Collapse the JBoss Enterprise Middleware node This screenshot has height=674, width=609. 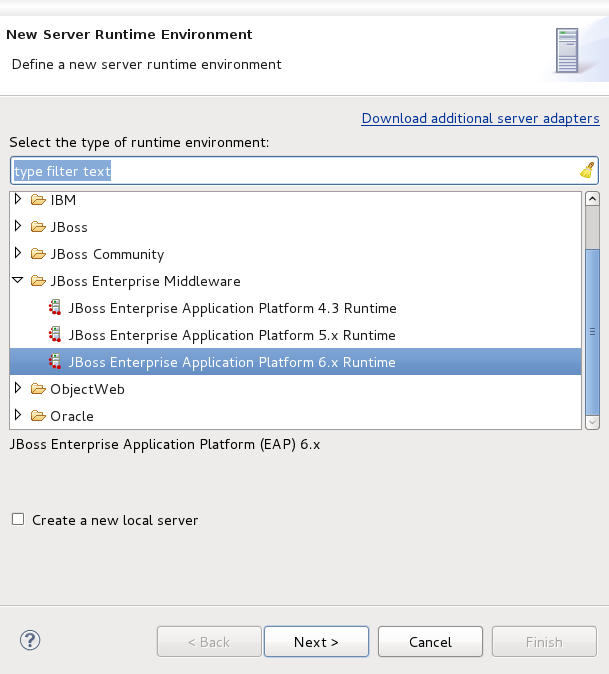18,281
